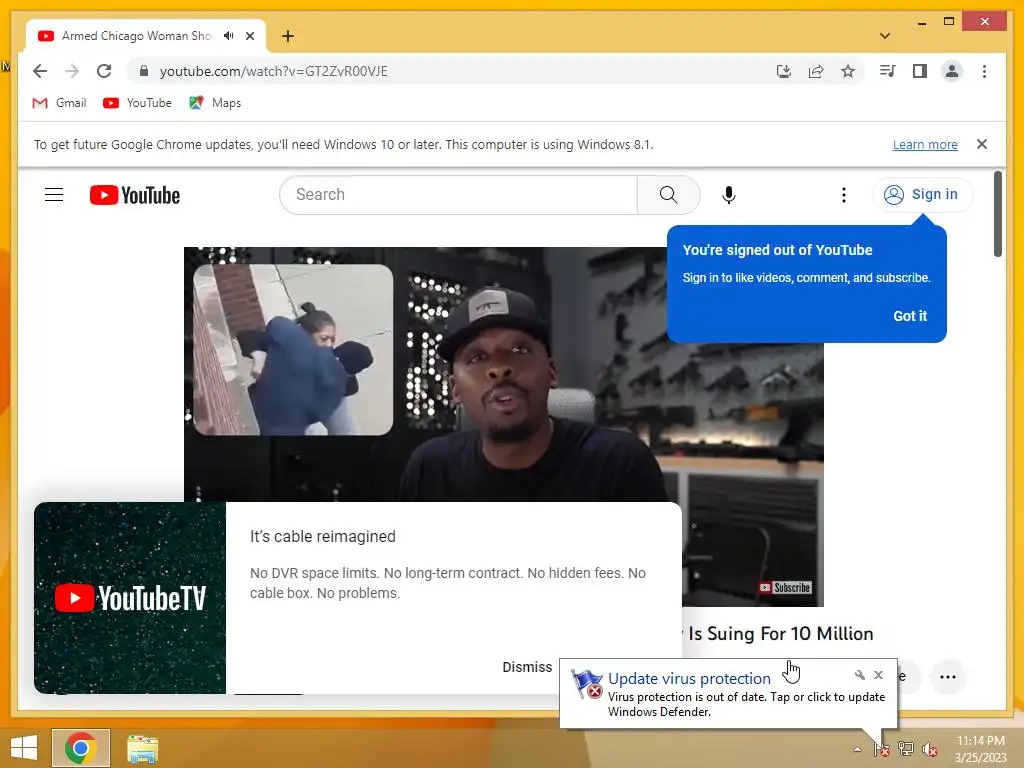Image resolution: width=1024 pixels, height=768 pixels.
Task: Open notification options wrench icon
Action: tap(859, 675)
